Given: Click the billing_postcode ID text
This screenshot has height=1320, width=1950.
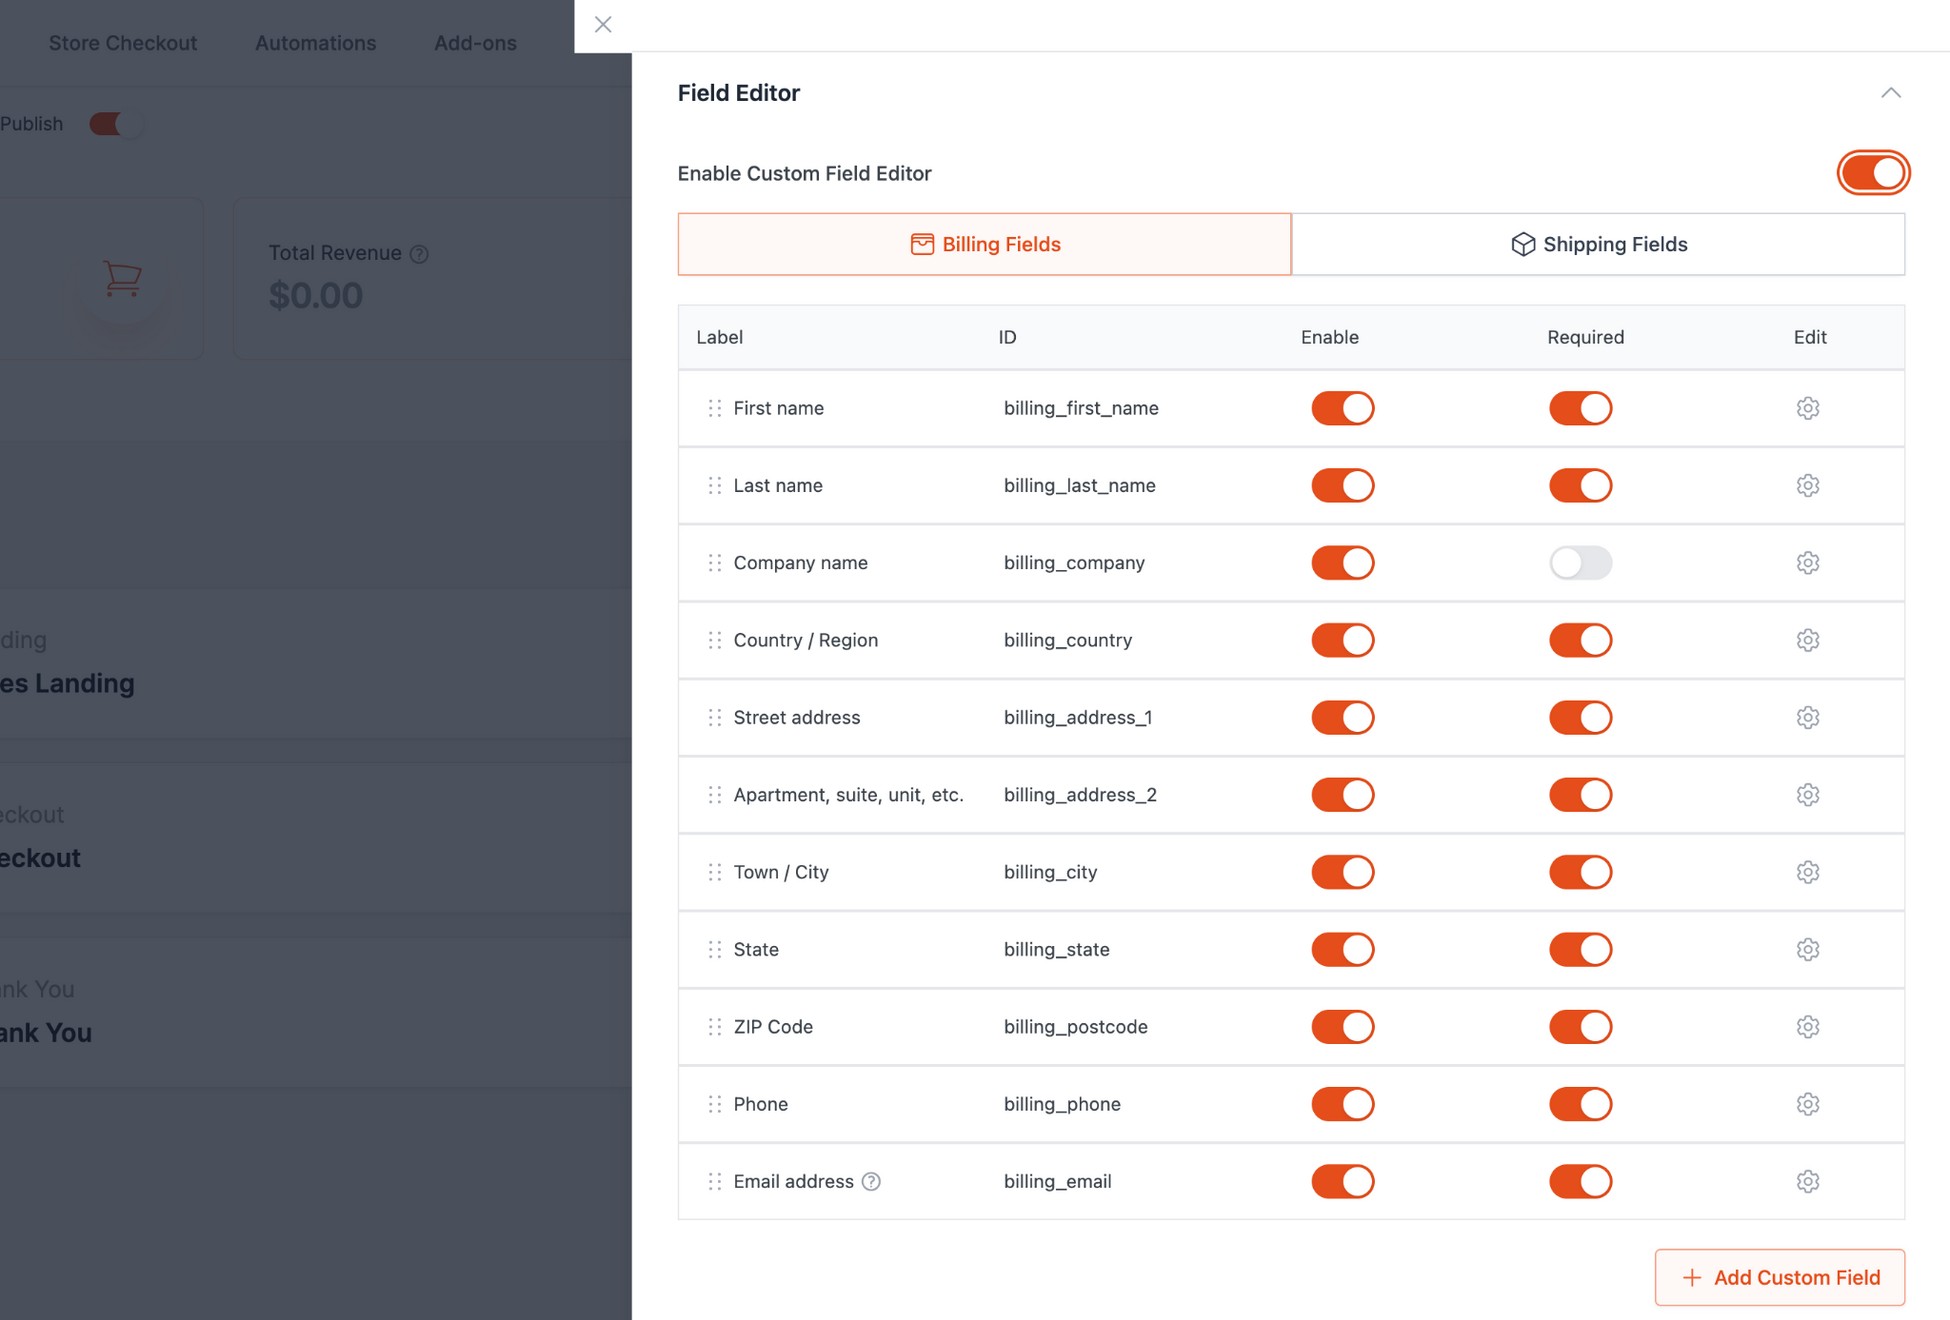Looking at the screenshot, I should tap(1075, 1027).
